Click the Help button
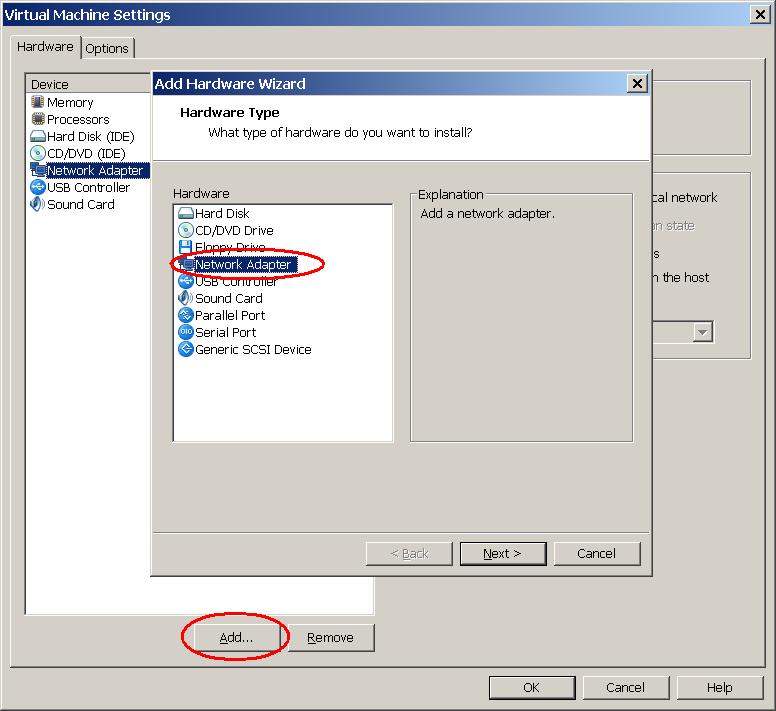 [719, 688]
